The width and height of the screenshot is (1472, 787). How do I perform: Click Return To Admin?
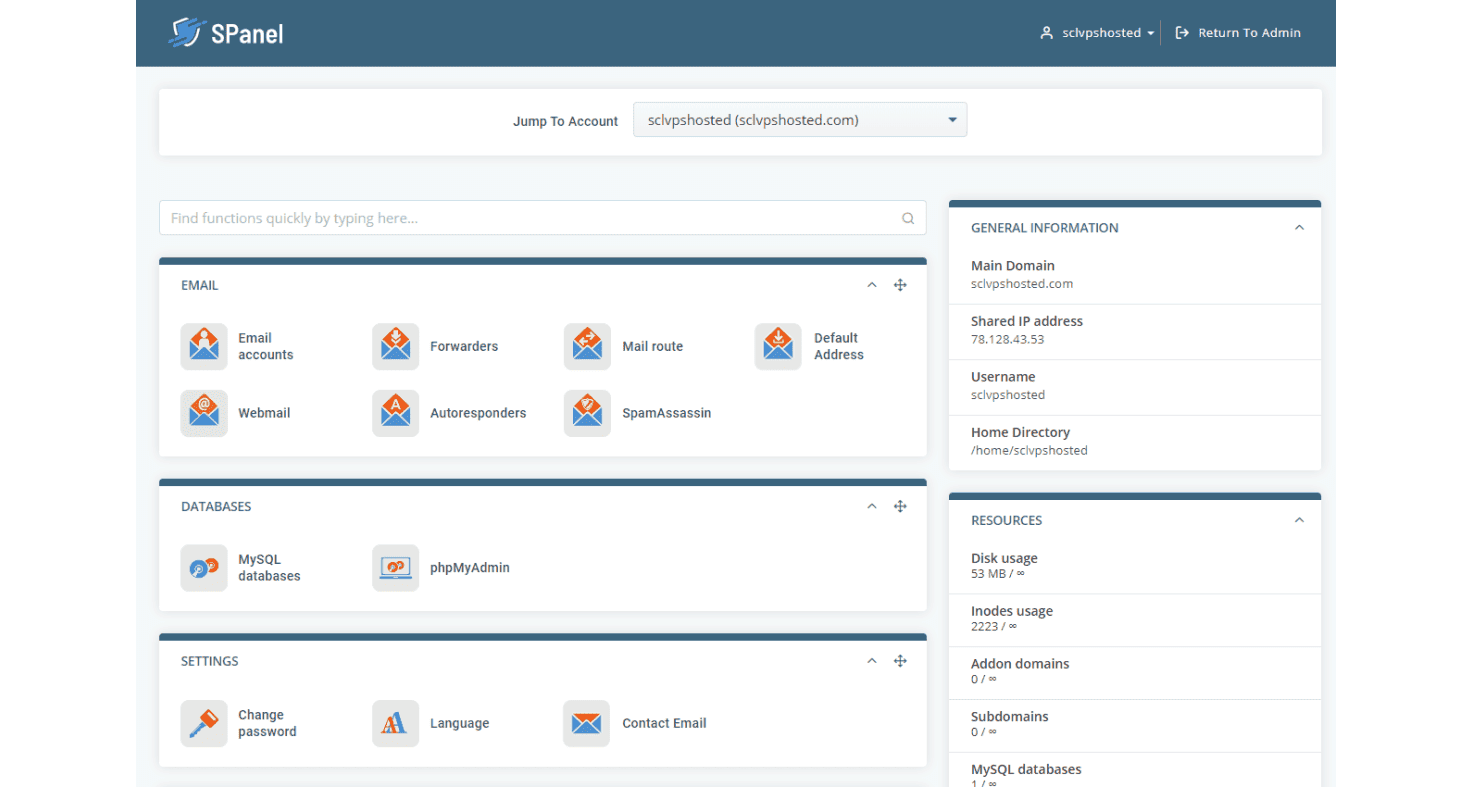[1238, 33]
